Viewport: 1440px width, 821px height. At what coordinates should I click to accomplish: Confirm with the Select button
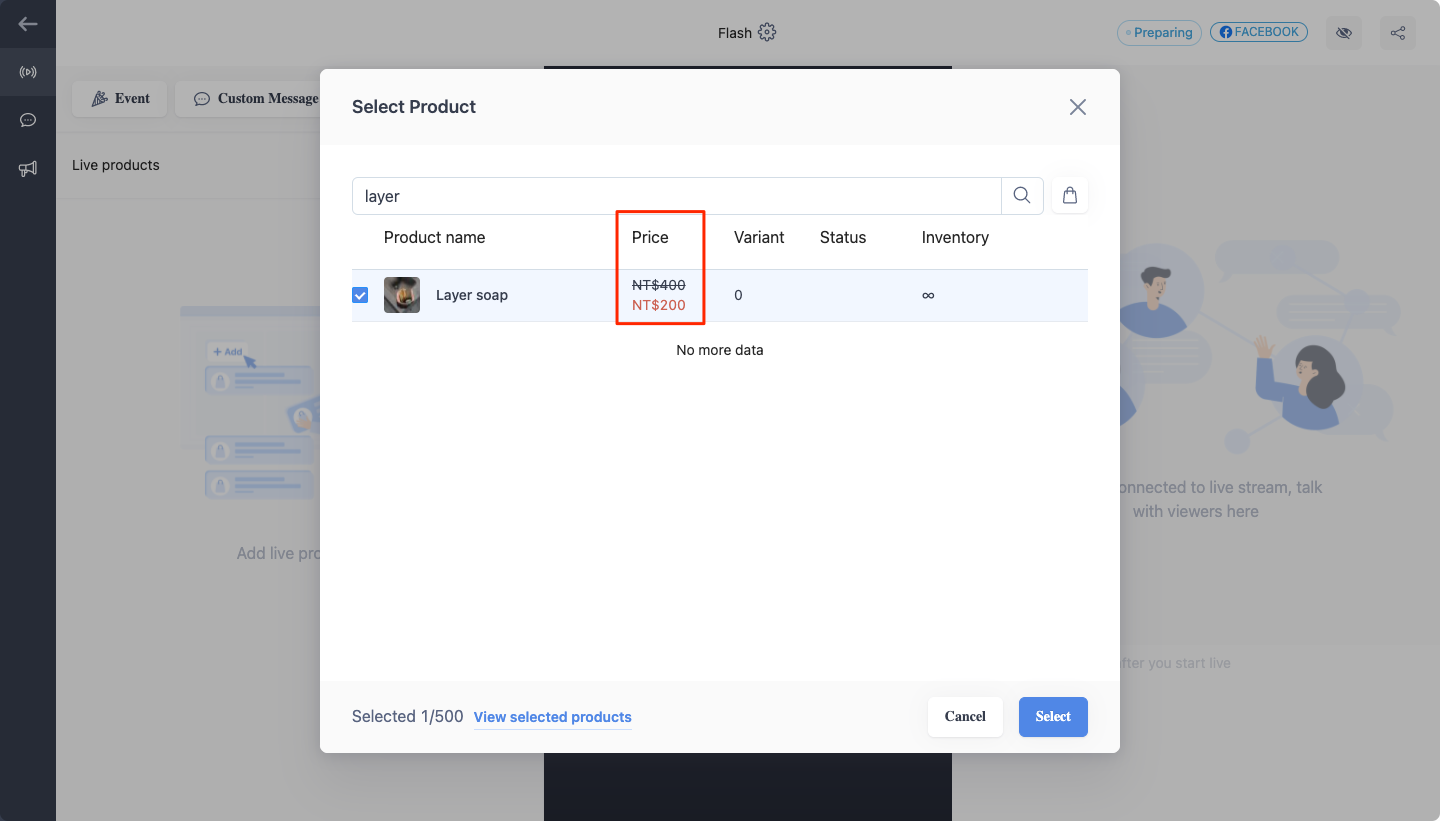pyautogui.click(x=1053, y=717)
